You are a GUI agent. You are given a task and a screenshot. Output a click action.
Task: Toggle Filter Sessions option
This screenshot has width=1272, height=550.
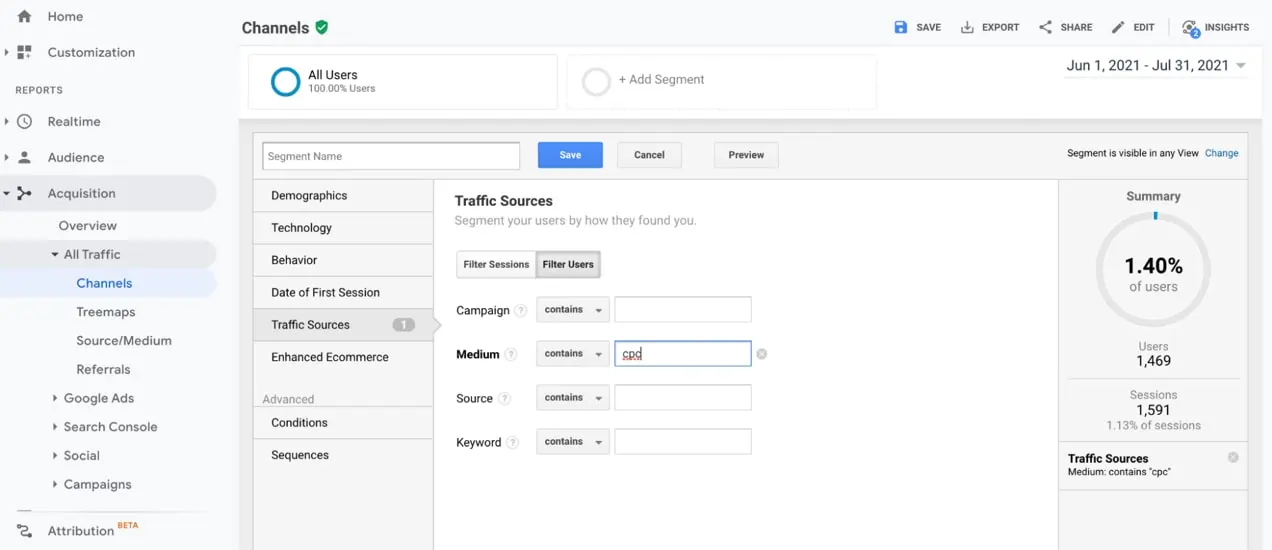(x=496, y=265)
